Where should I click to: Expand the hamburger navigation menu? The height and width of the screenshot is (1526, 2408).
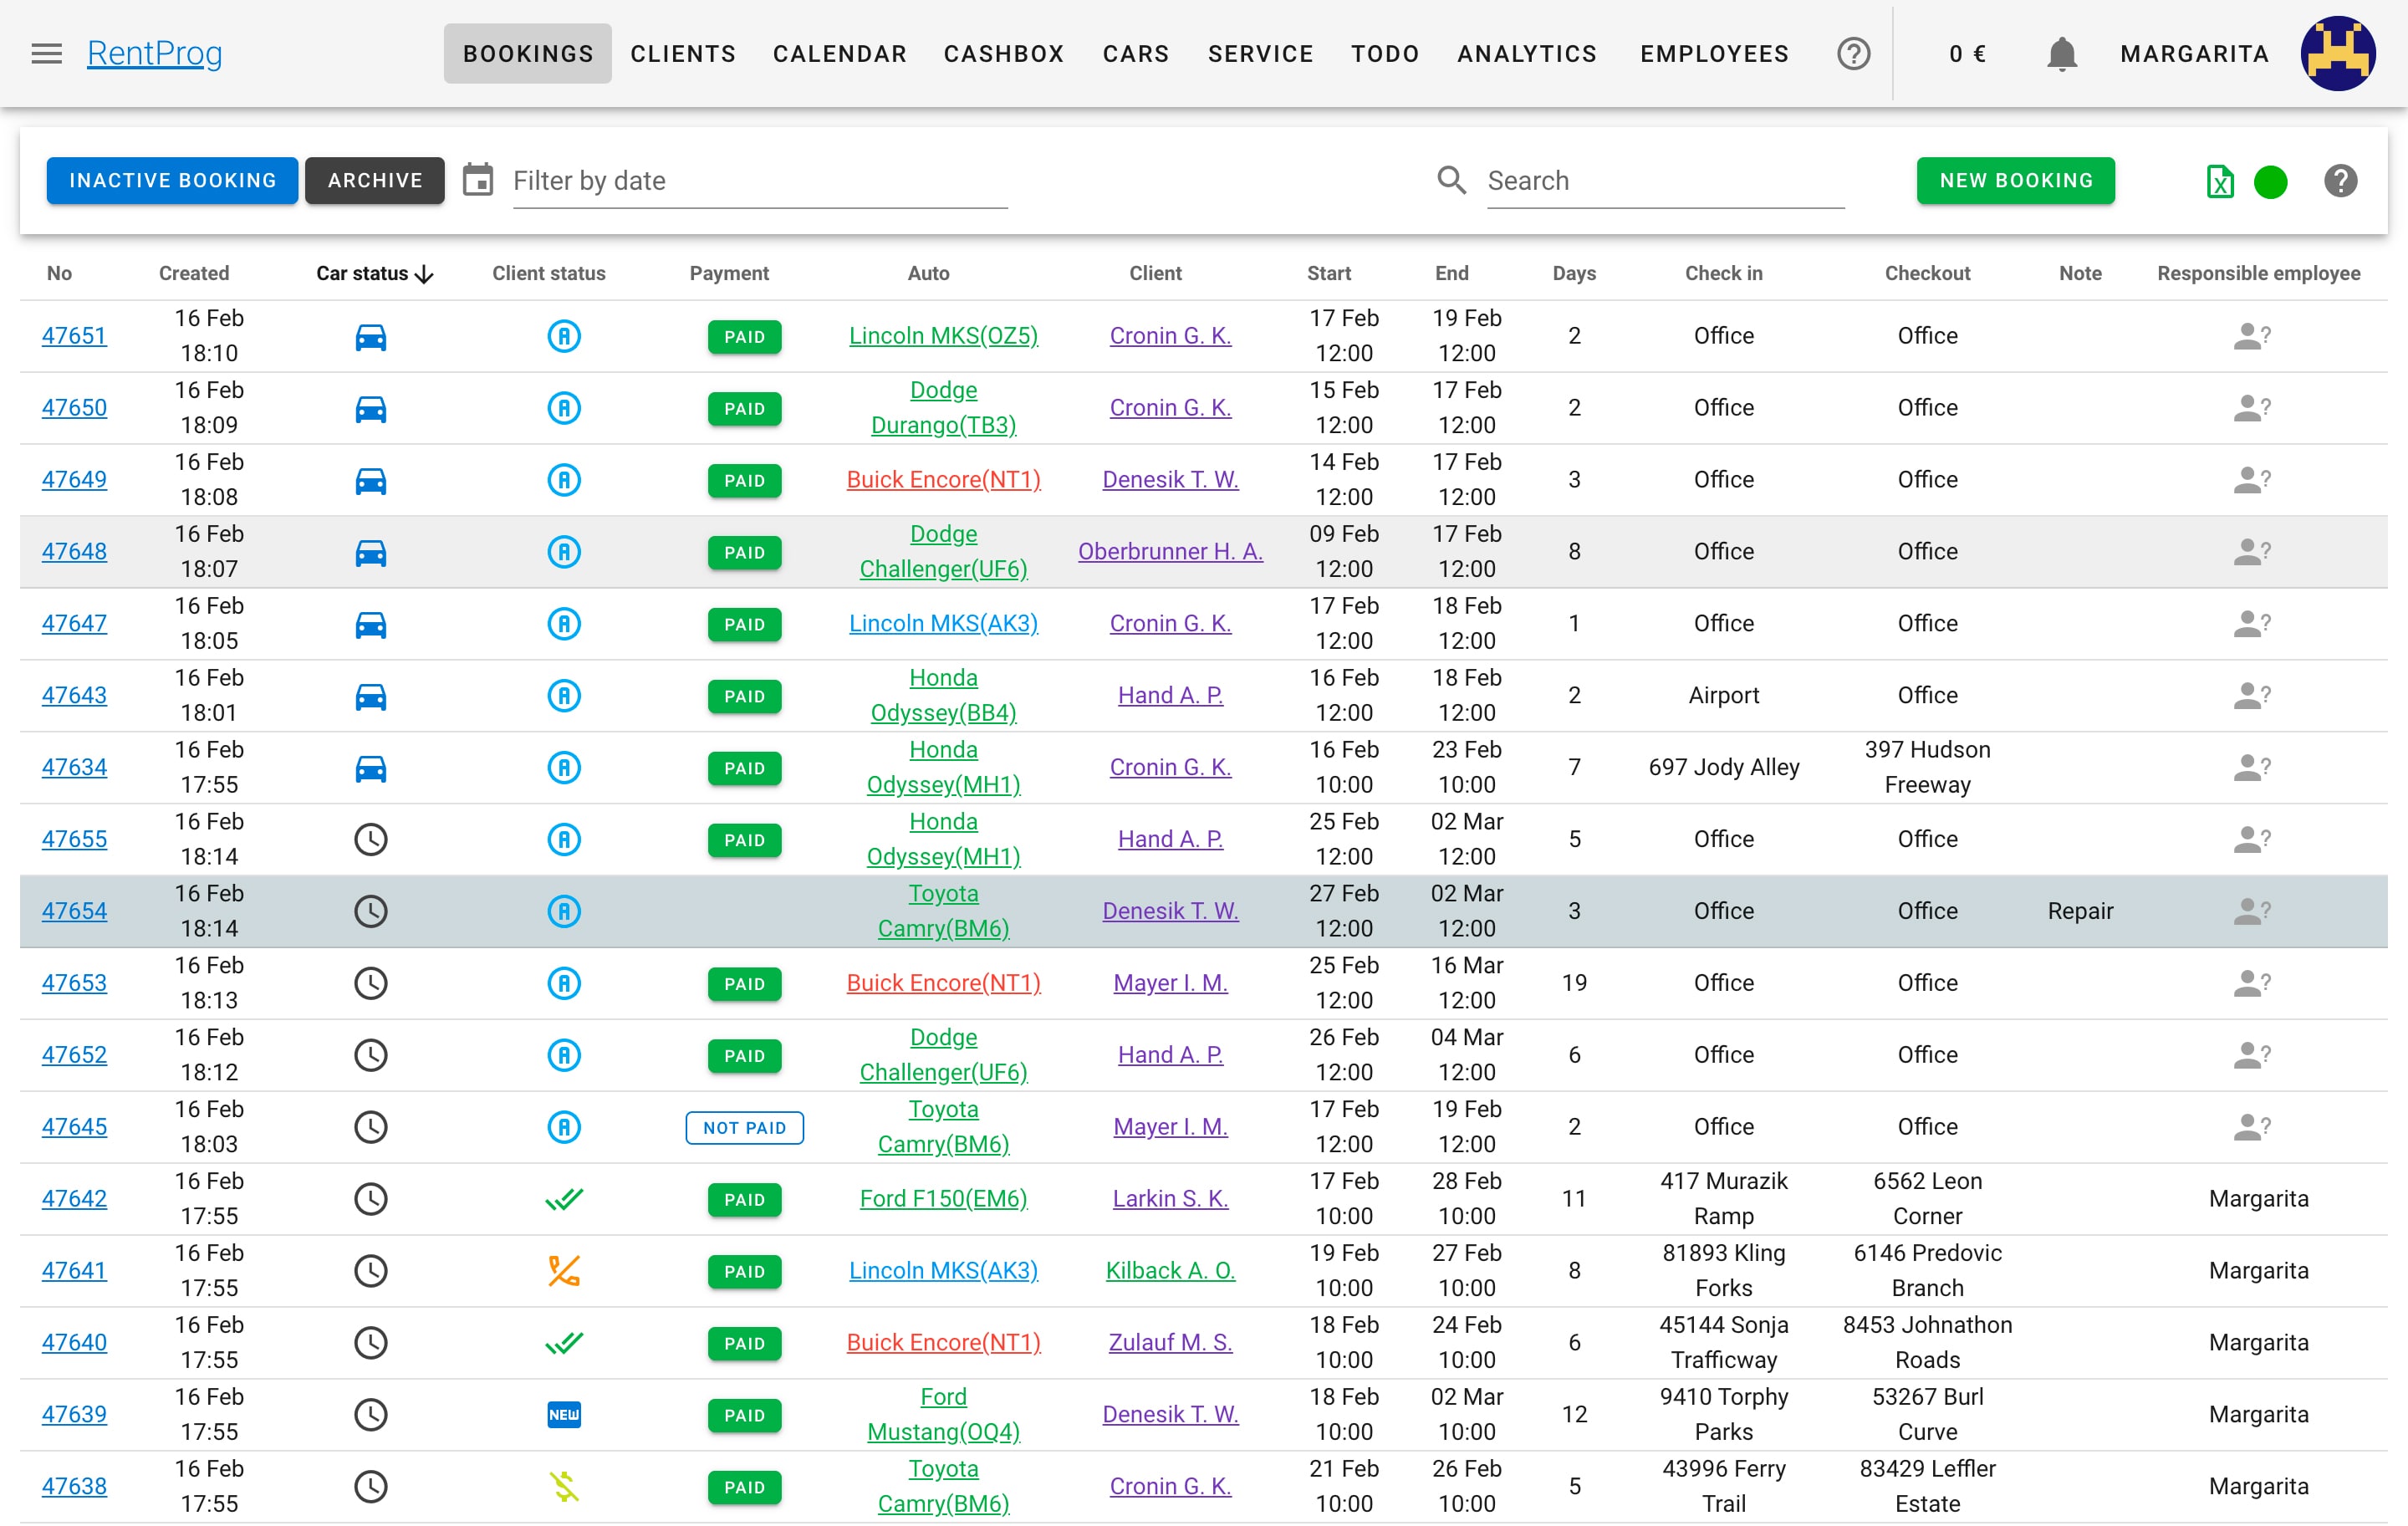click(46, 53)
